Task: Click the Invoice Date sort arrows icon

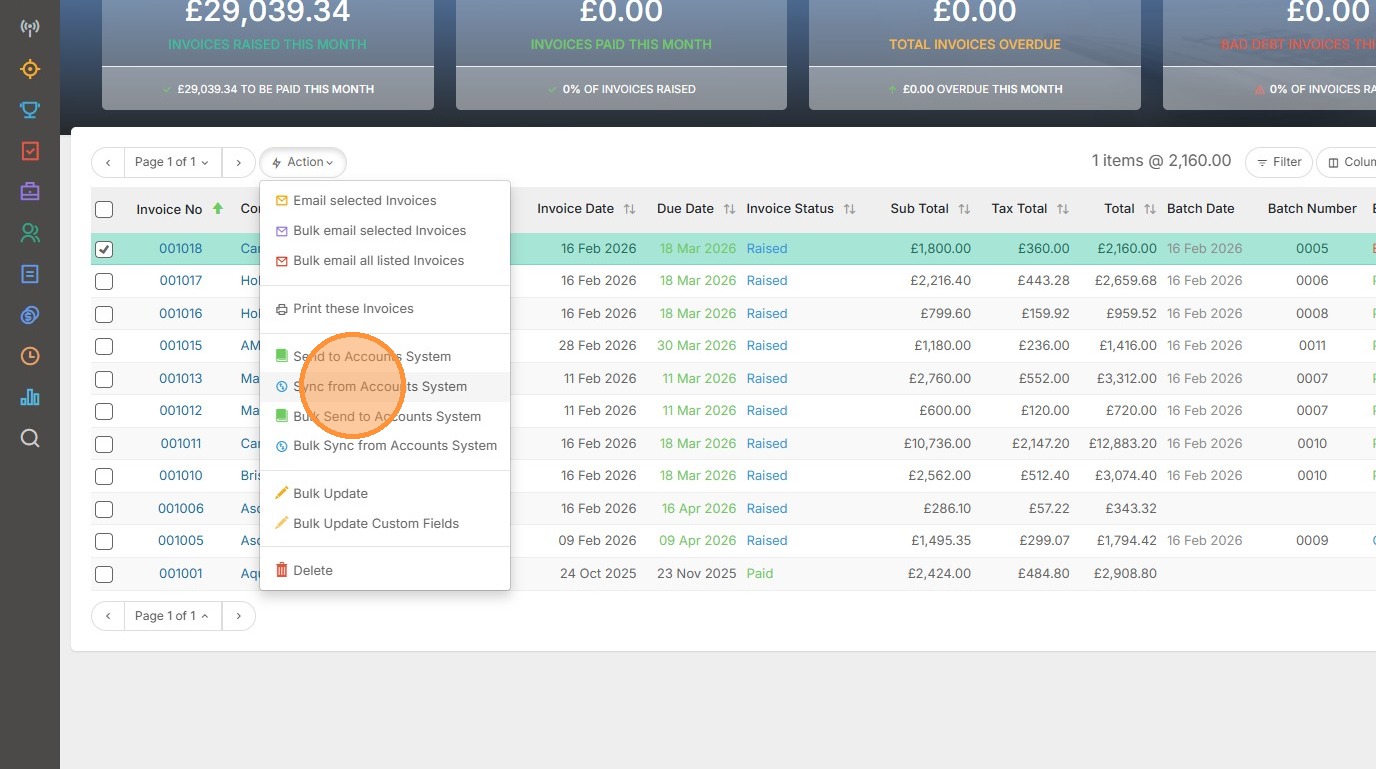Action: coord(629,209)
